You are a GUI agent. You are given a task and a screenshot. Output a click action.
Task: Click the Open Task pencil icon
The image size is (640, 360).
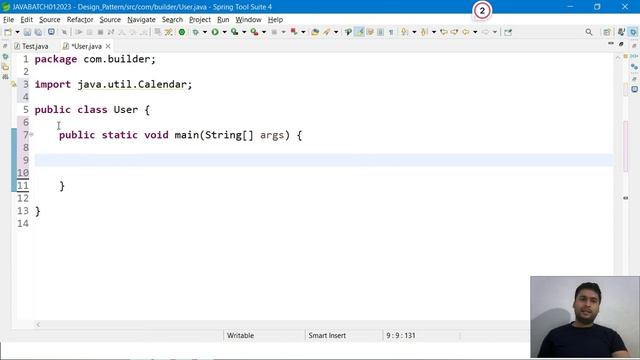pos(327,32)
